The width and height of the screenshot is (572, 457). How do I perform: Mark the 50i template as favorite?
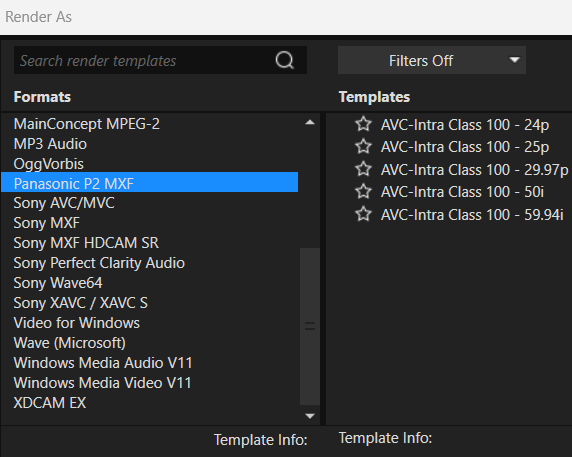(x=363, y=191)
